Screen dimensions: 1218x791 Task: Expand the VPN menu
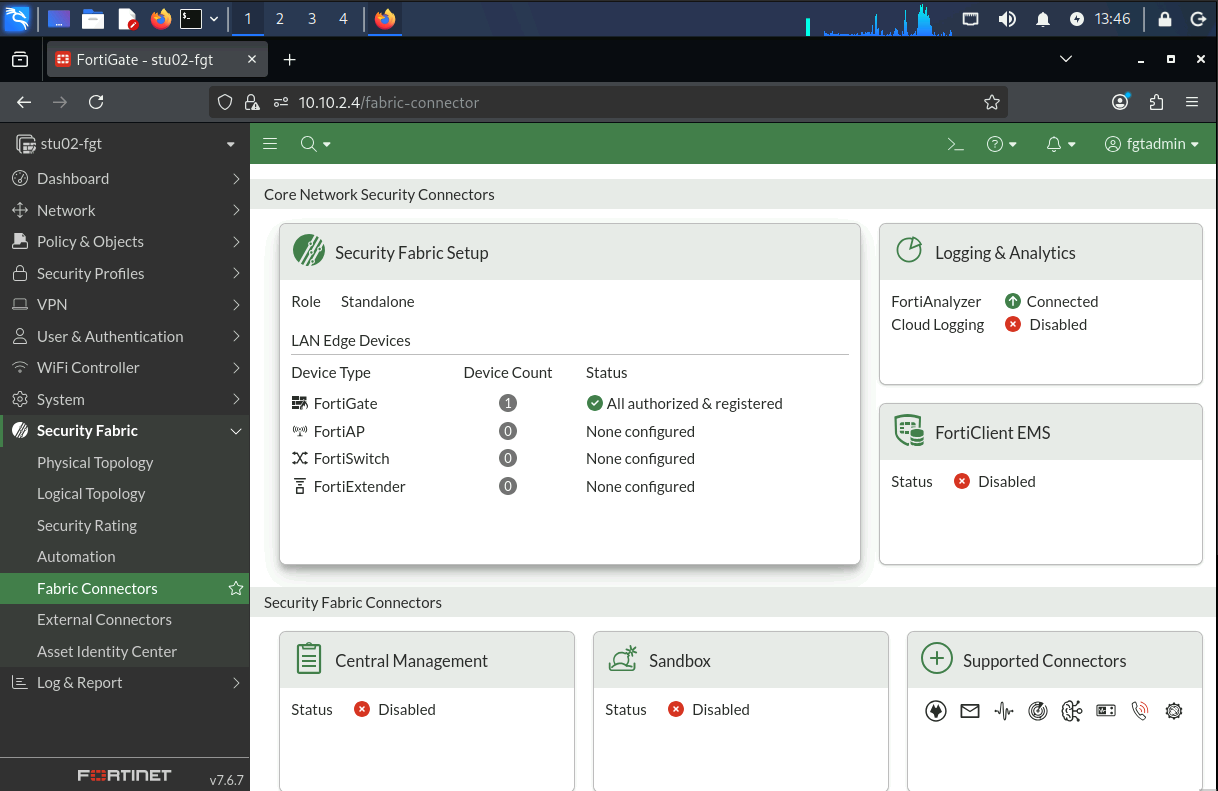coord(125,304)
